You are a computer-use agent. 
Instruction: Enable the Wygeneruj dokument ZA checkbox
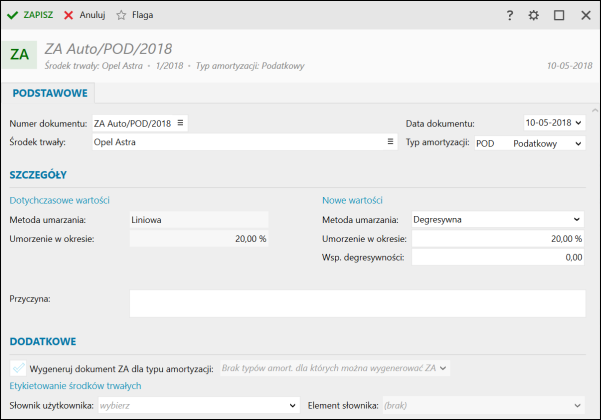tap(18, 368)
